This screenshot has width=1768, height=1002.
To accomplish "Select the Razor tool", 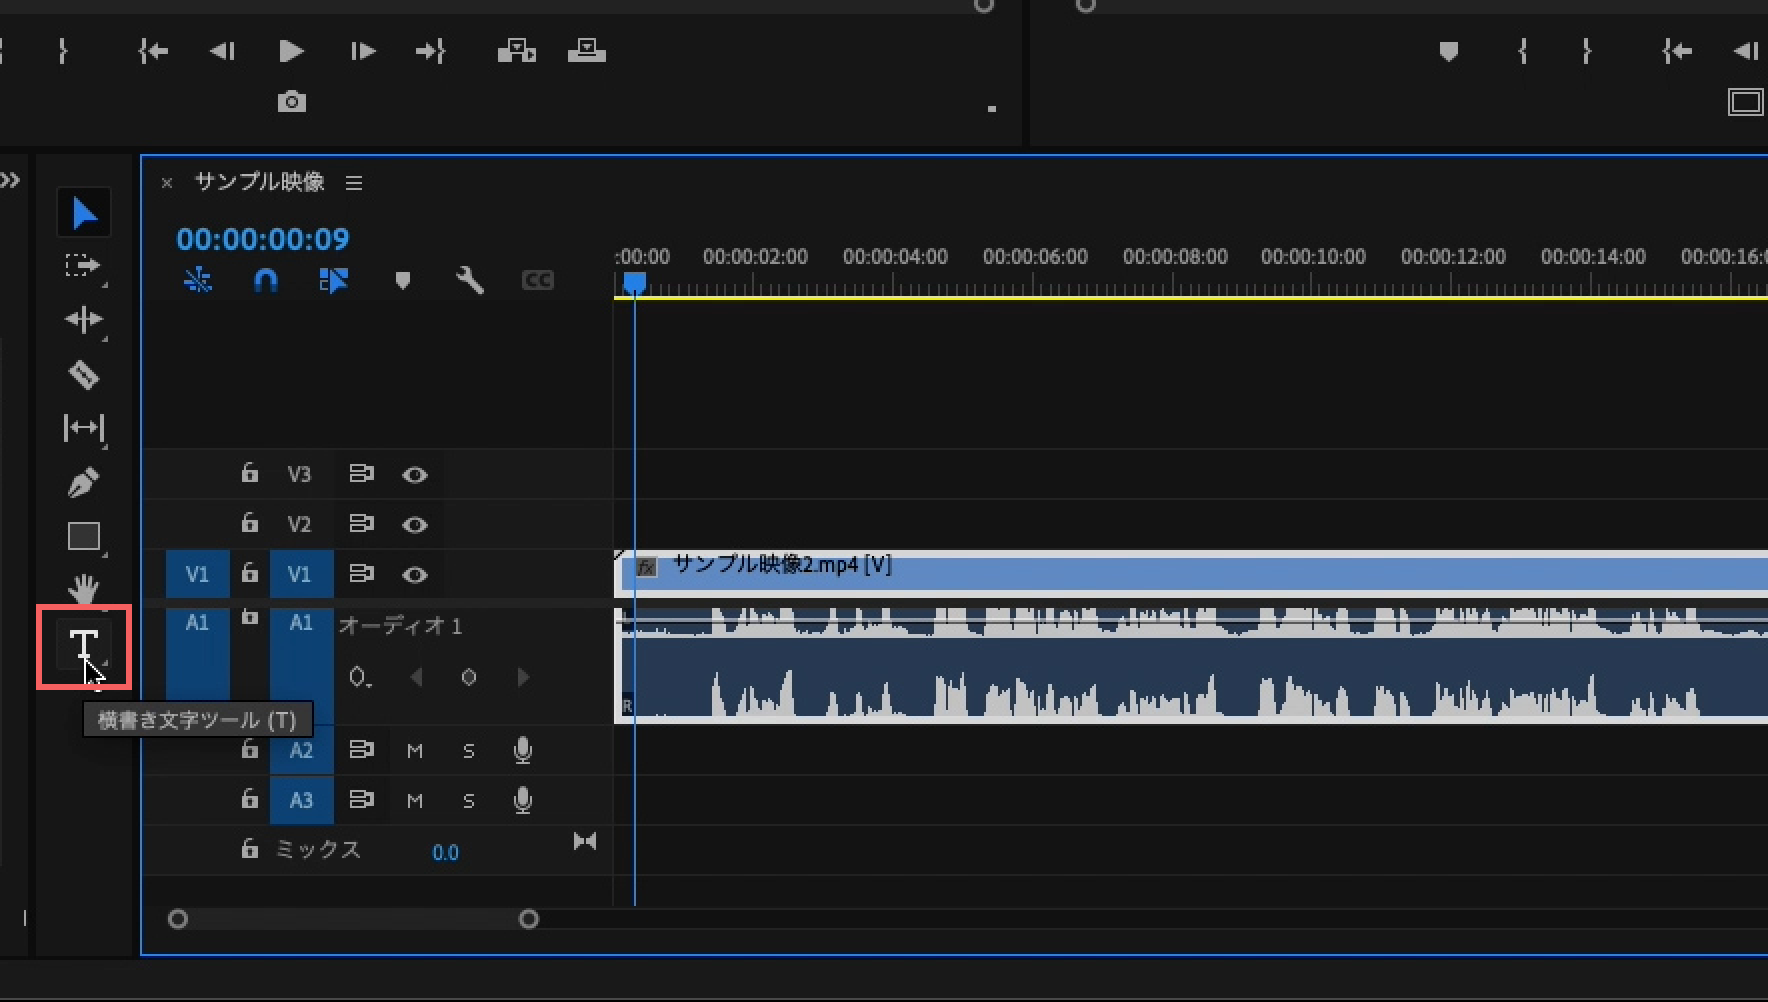I will [x=83, y=374].
